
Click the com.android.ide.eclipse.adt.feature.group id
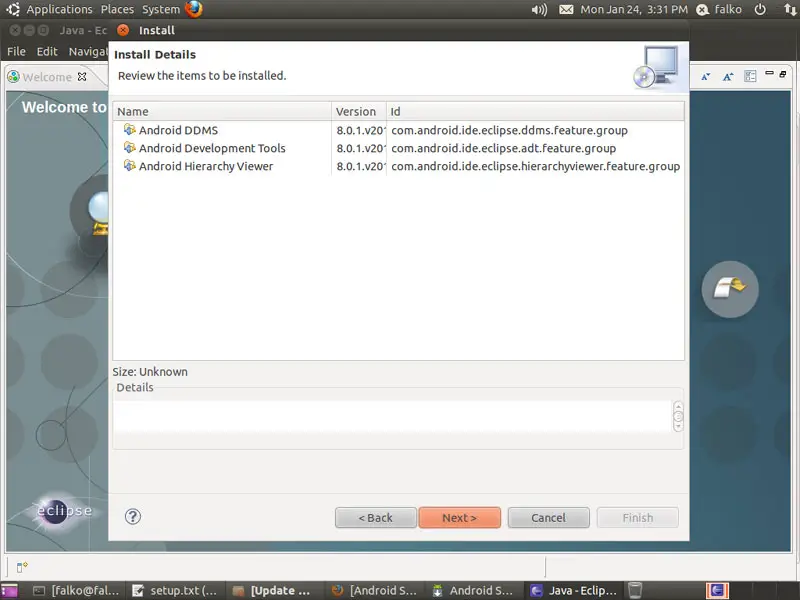tap(504, 148)
